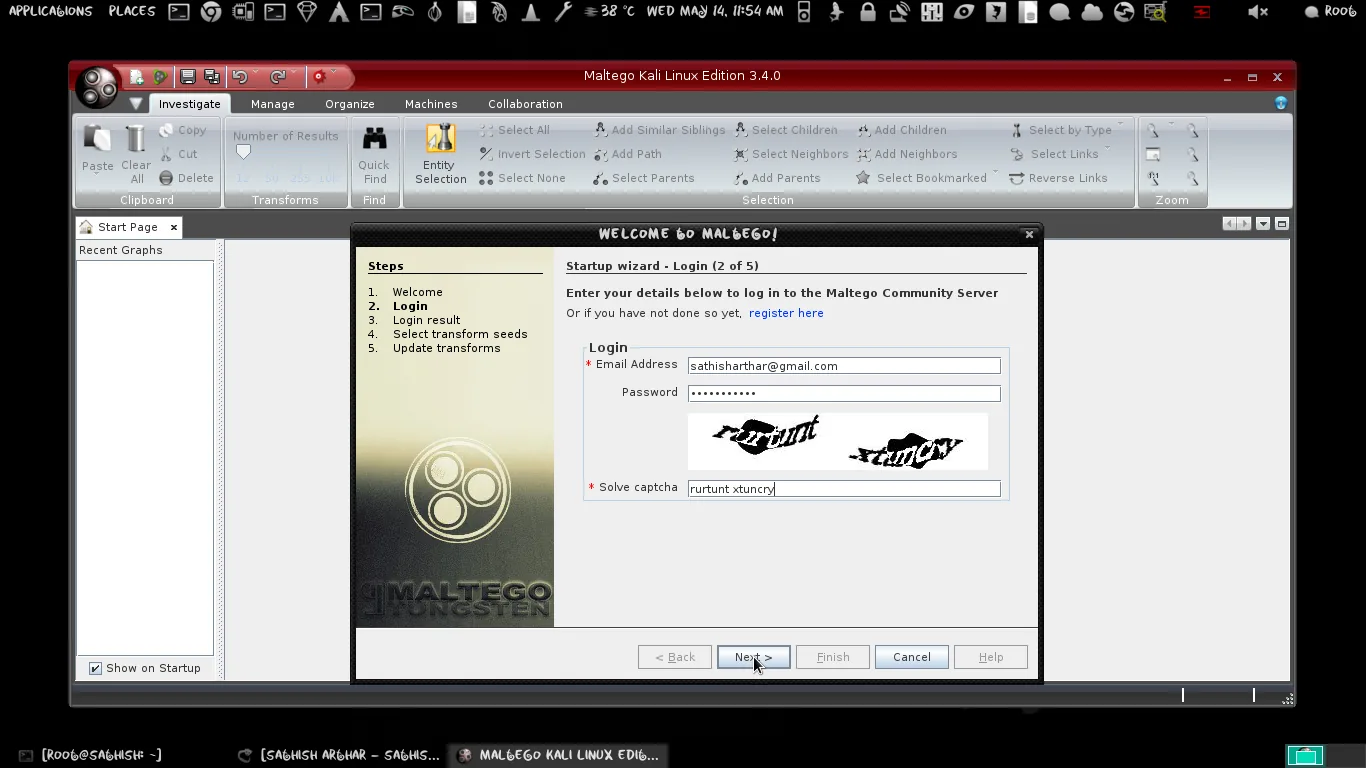Viewport: 1366px width, 768px height.
Task: Click the Finish button in wizard
Action: 832,657
